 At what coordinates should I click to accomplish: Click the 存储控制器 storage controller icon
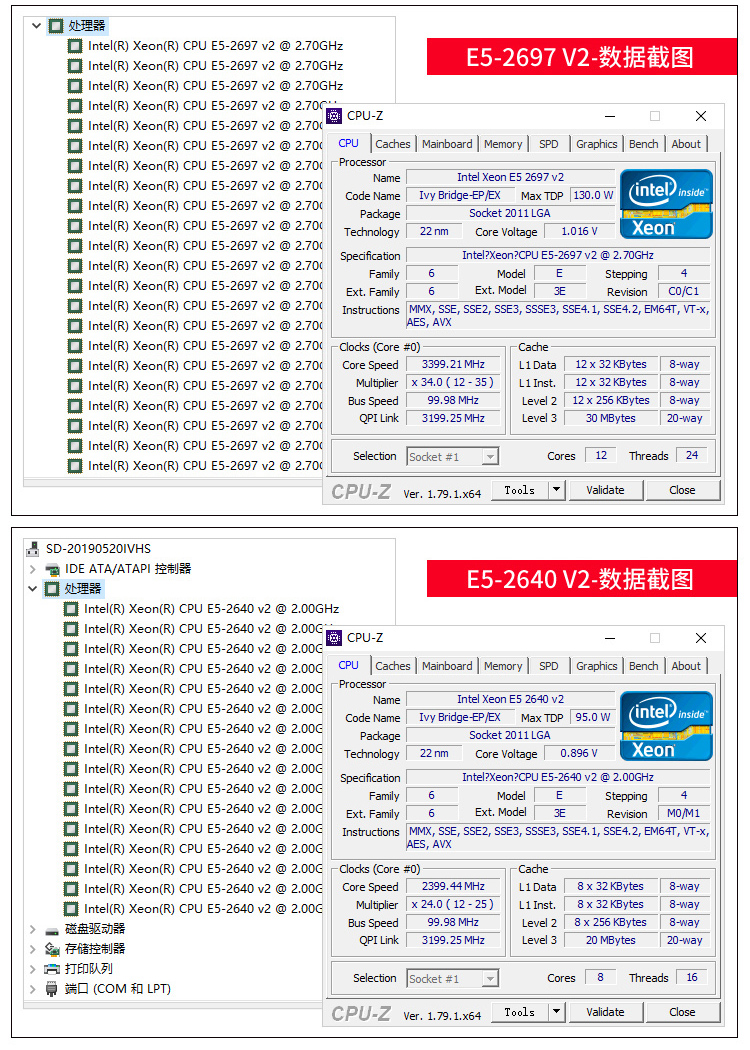[x=52, y=949]
